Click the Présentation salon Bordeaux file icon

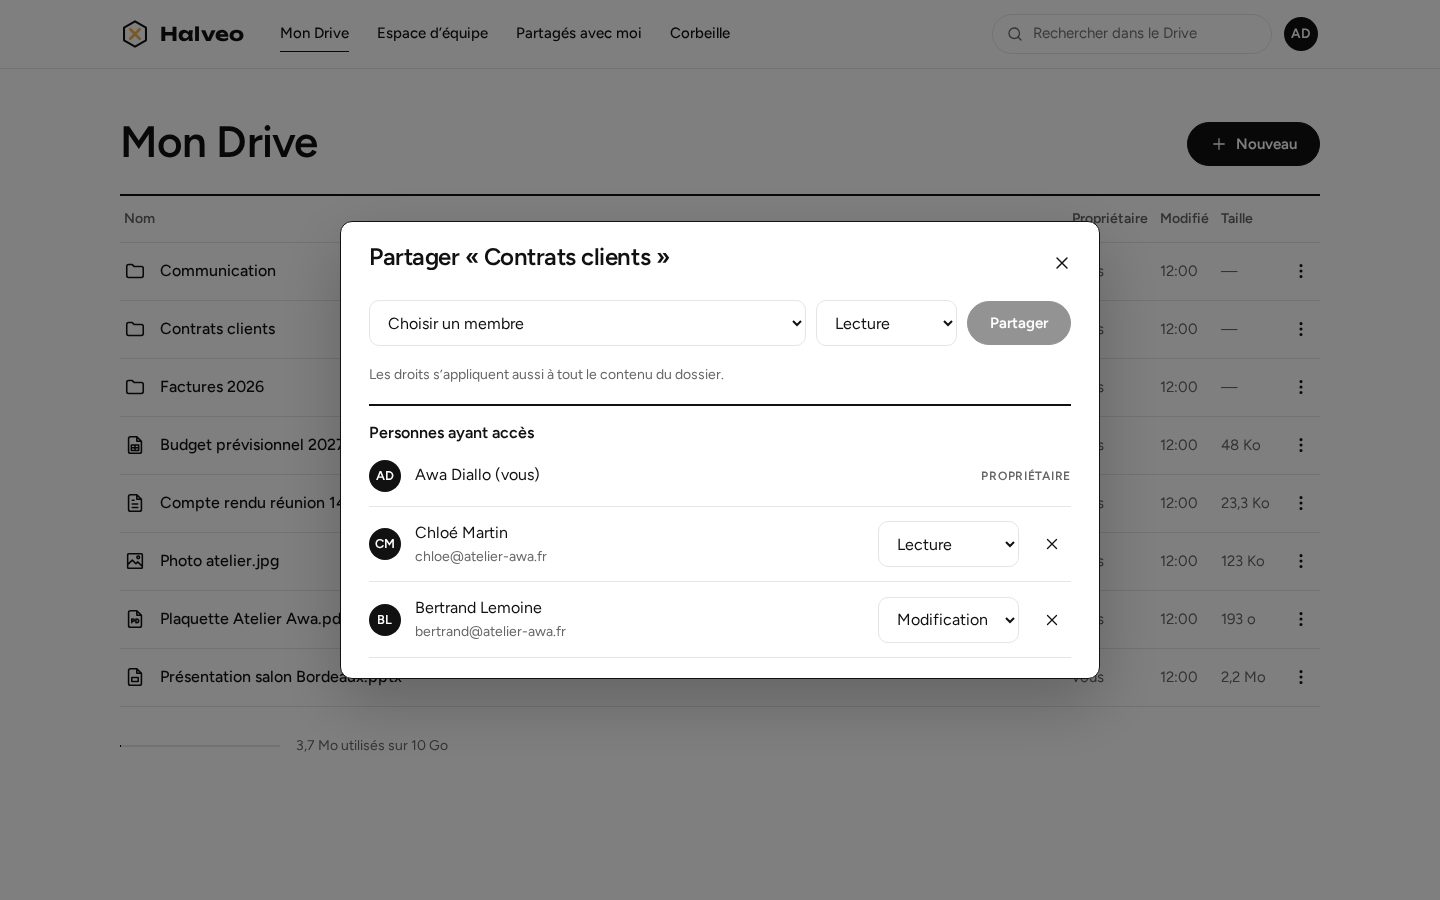point(135,677)
